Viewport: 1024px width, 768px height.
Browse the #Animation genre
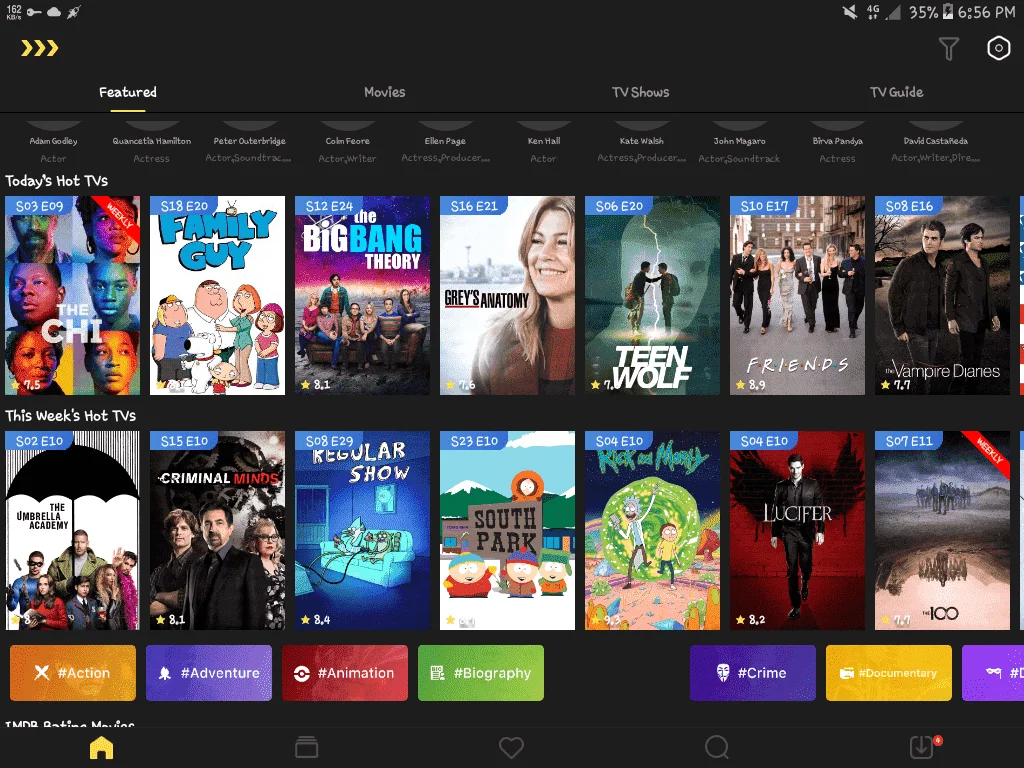pyautogui.click(x=345, y=673)
